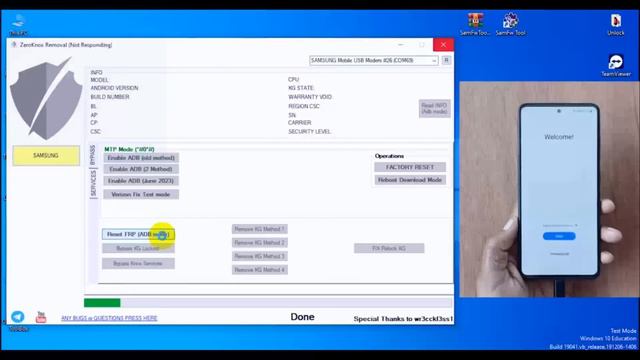Select the Unlock file desktop icon
The height and width of the screenshot is (360, 640).
coord(616,24)
